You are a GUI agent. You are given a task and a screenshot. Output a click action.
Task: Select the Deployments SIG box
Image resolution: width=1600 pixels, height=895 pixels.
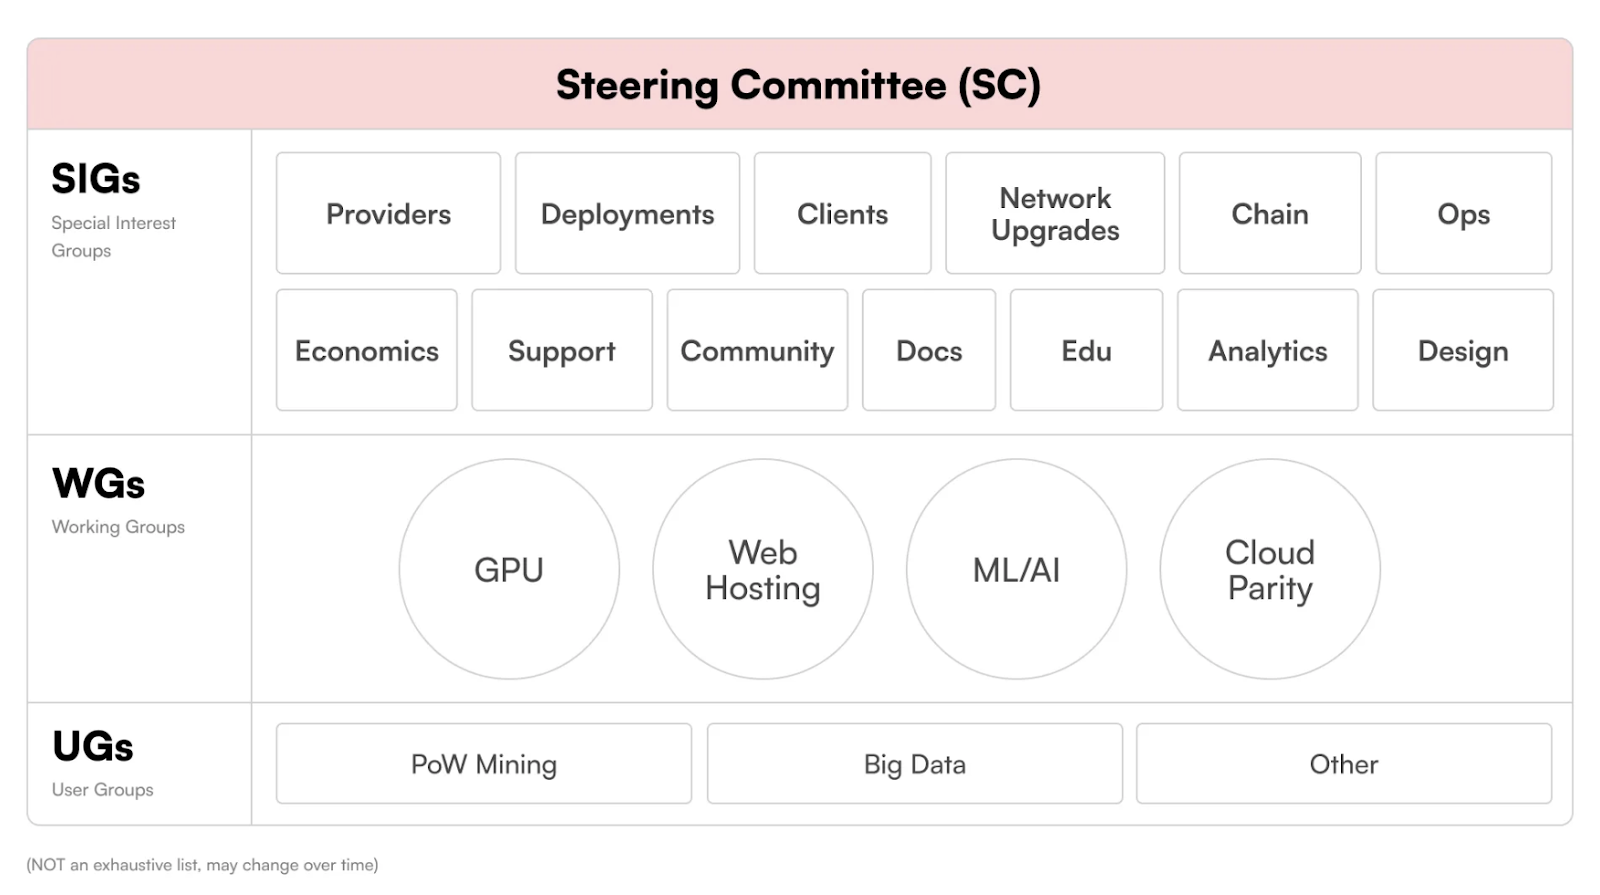pyautogui.click(x=627, y=214)
